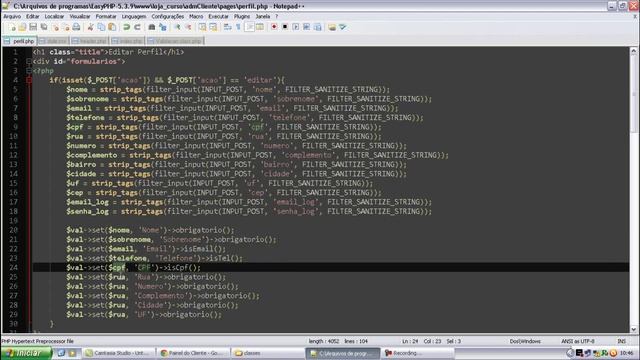Click the Close All documents icon
Image resolution: width=640 pixels, height=360 pixels.
click(x=66, y=27)
